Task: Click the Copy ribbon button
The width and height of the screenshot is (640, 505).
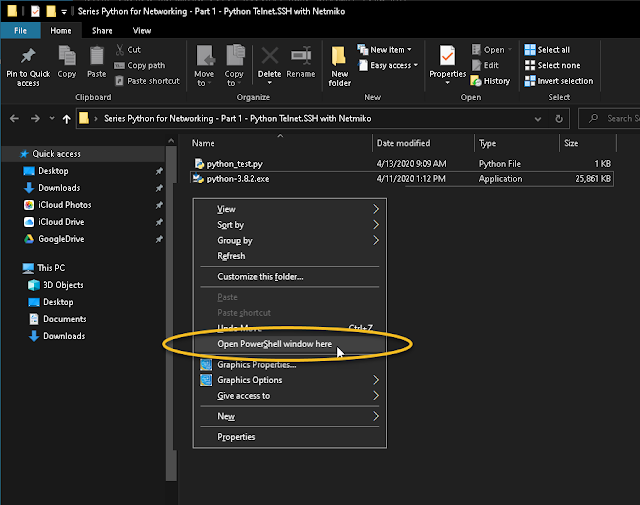Action: tap(67, 62)
